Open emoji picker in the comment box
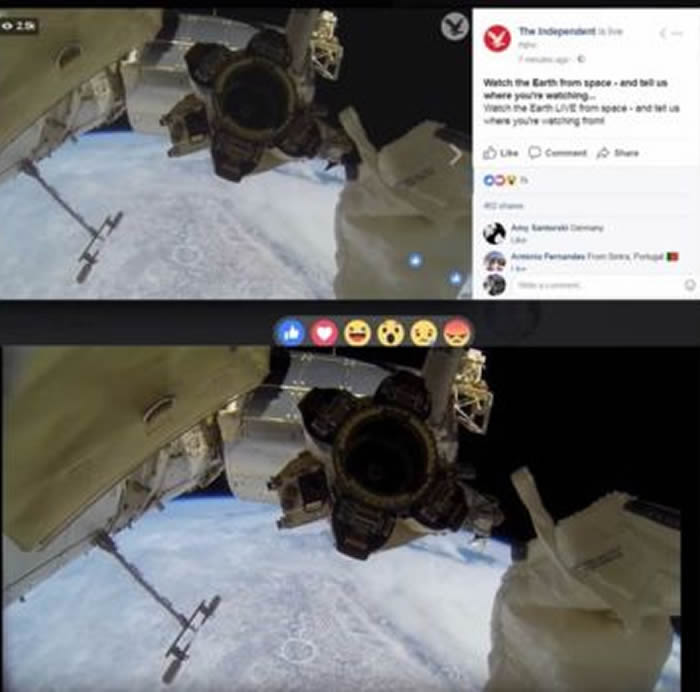This screenshot has height=692, width=700. tap(689, 285)
